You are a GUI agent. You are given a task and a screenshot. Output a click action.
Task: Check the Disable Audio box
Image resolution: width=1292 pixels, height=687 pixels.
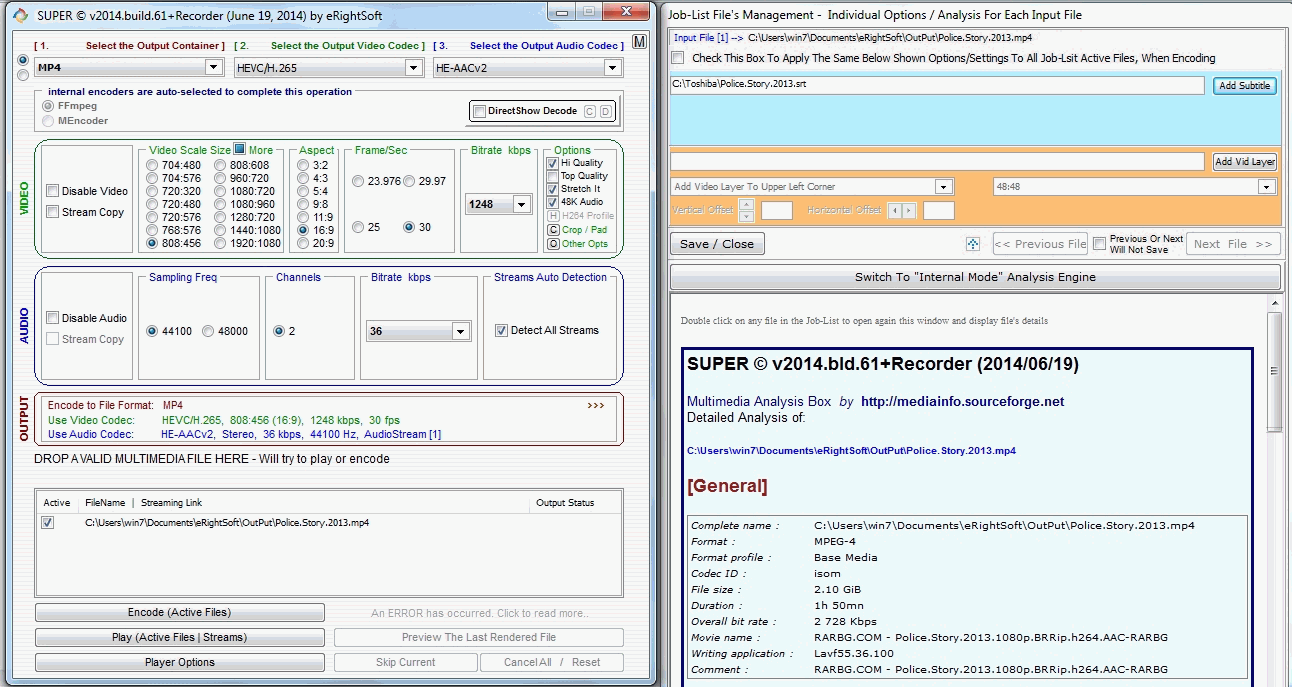point(53,318)
